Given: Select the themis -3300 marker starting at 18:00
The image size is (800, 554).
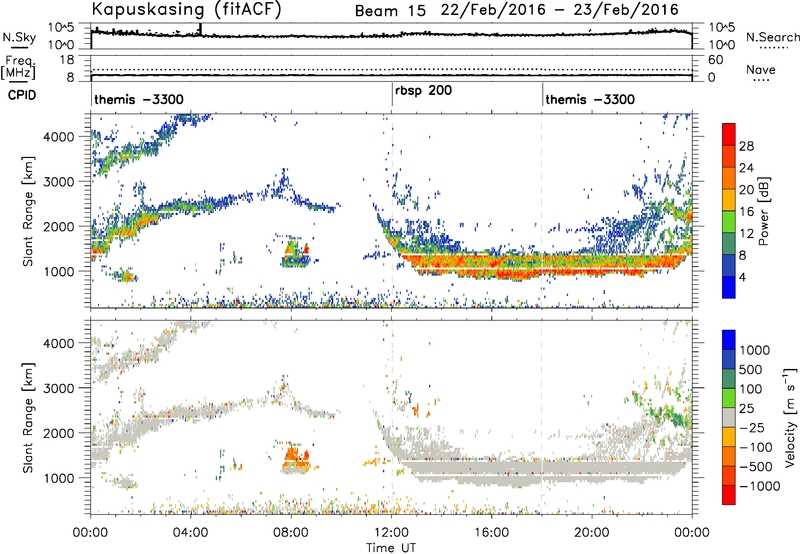Looking at the screenshot, I should click(590, 99).
